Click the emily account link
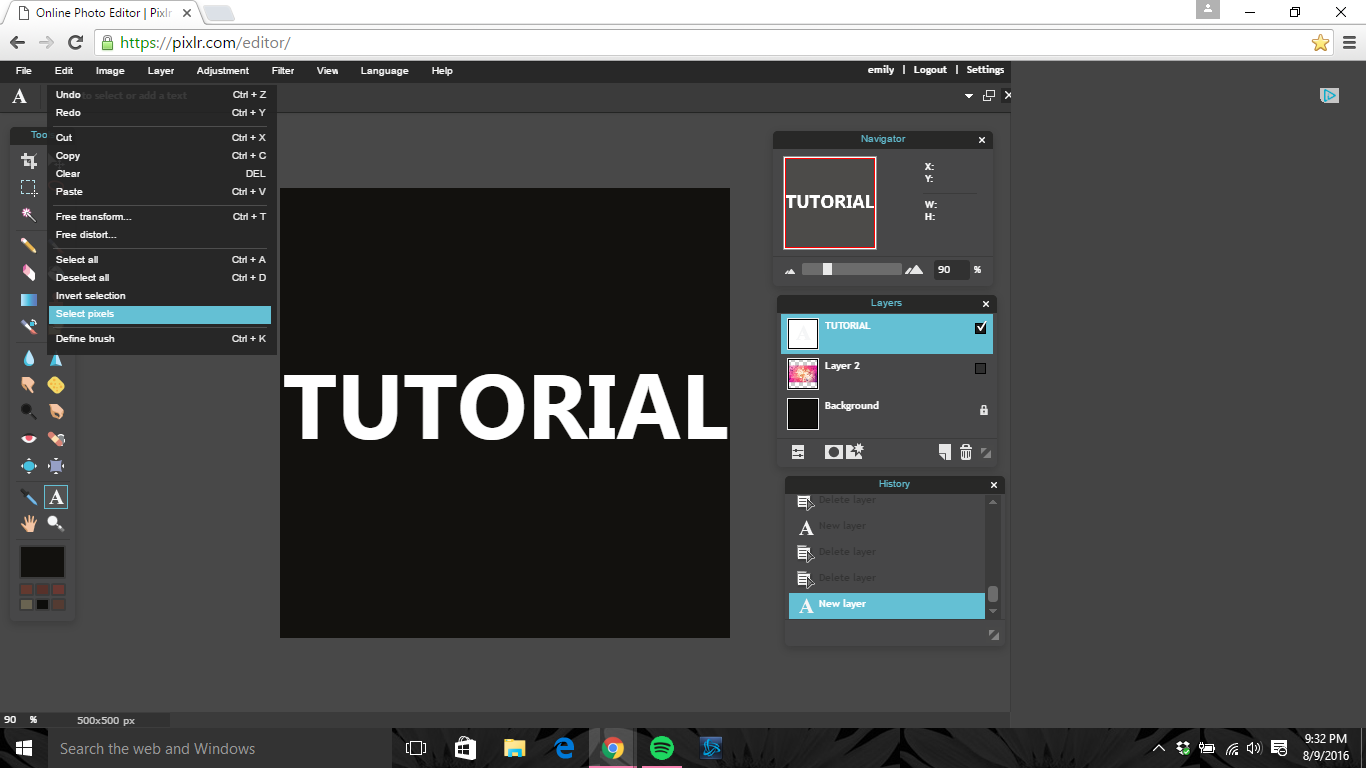1366x768 pixels. [881, 70]
